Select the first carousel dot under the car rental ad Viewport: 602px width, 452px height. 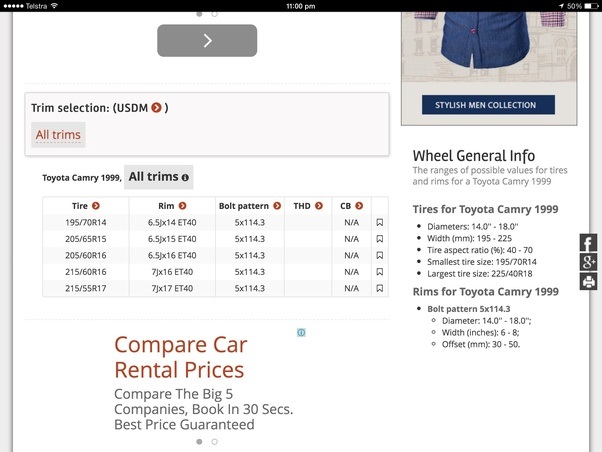point(199,442)
